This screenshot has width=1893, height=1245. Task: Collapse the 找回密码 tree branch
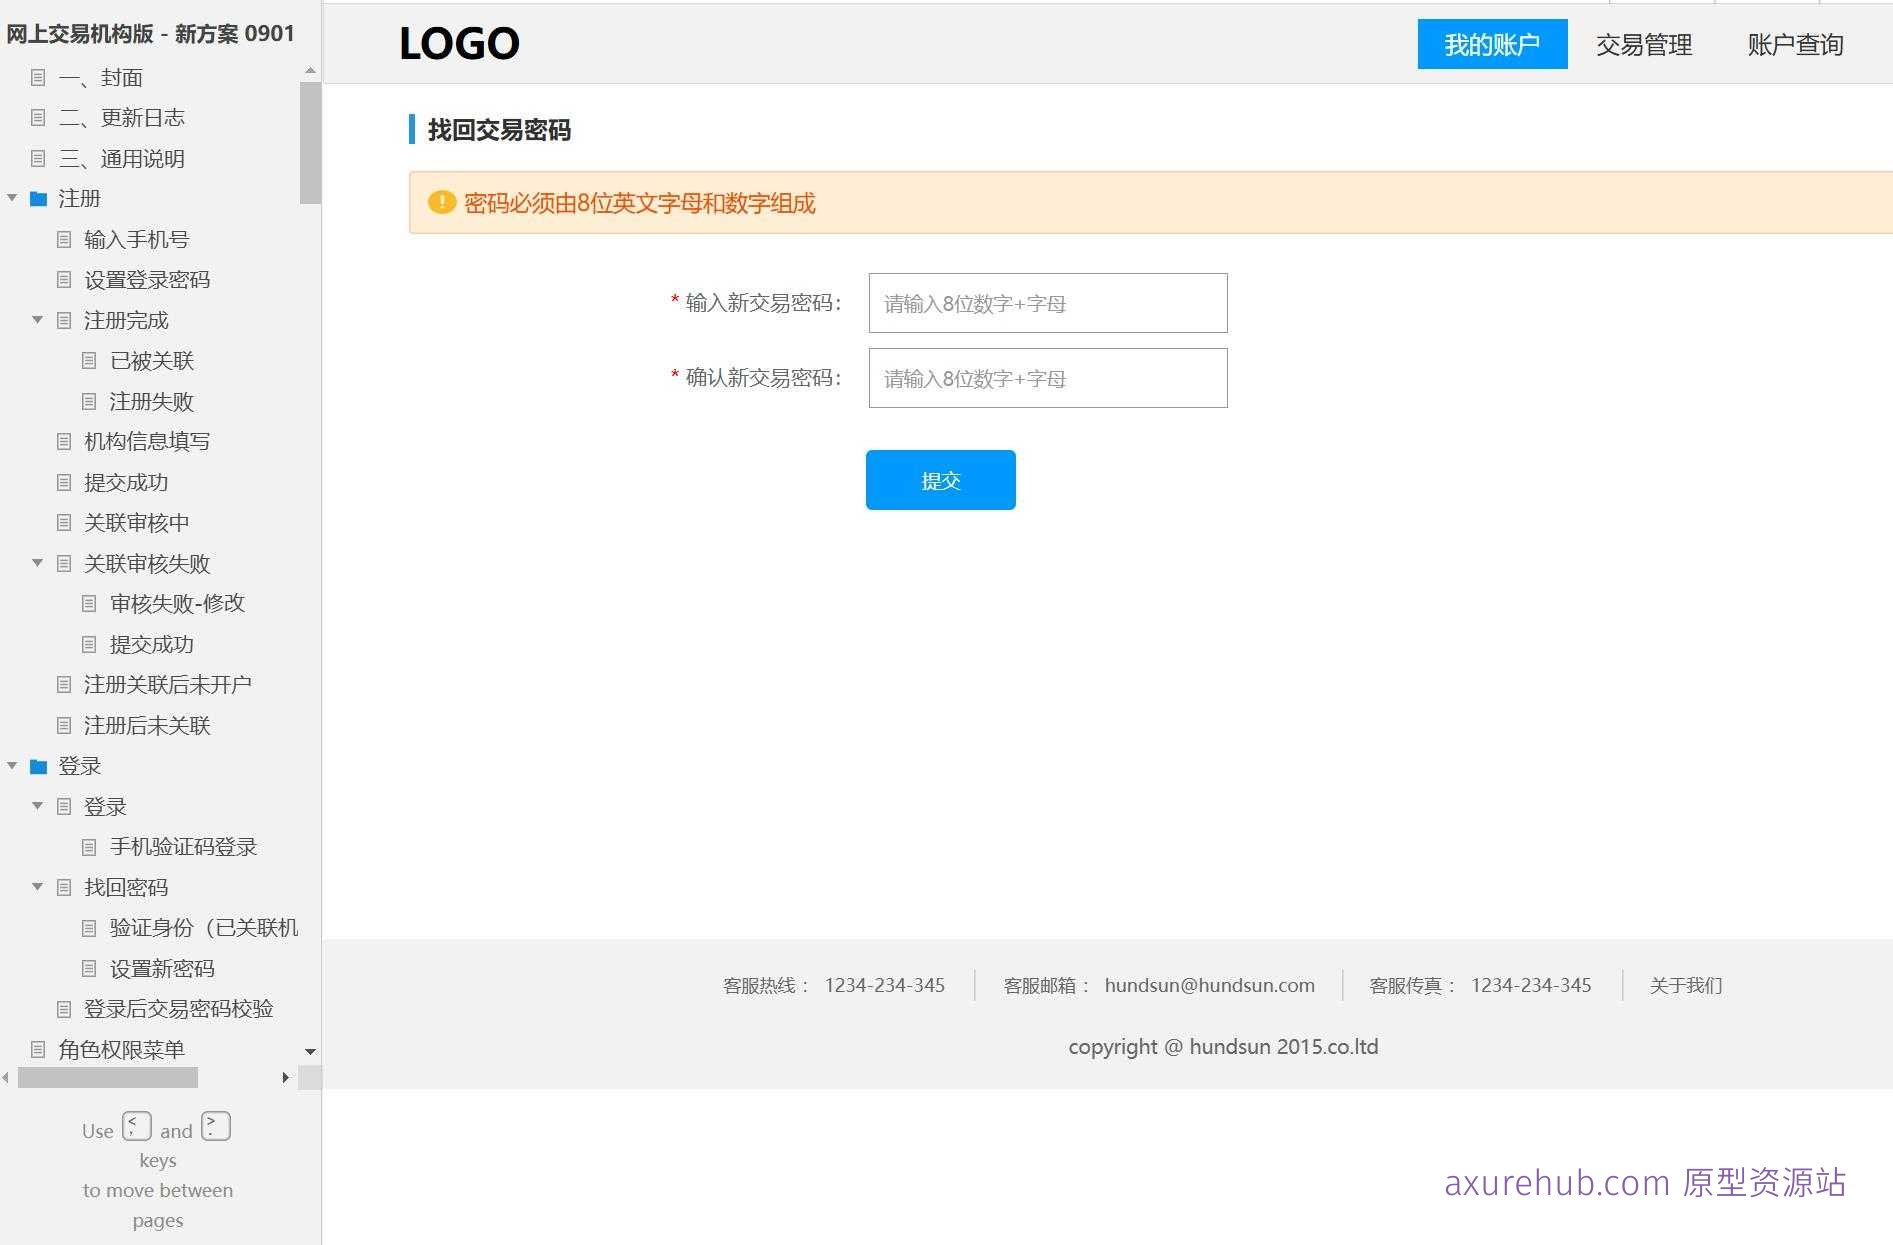(38, 887)
